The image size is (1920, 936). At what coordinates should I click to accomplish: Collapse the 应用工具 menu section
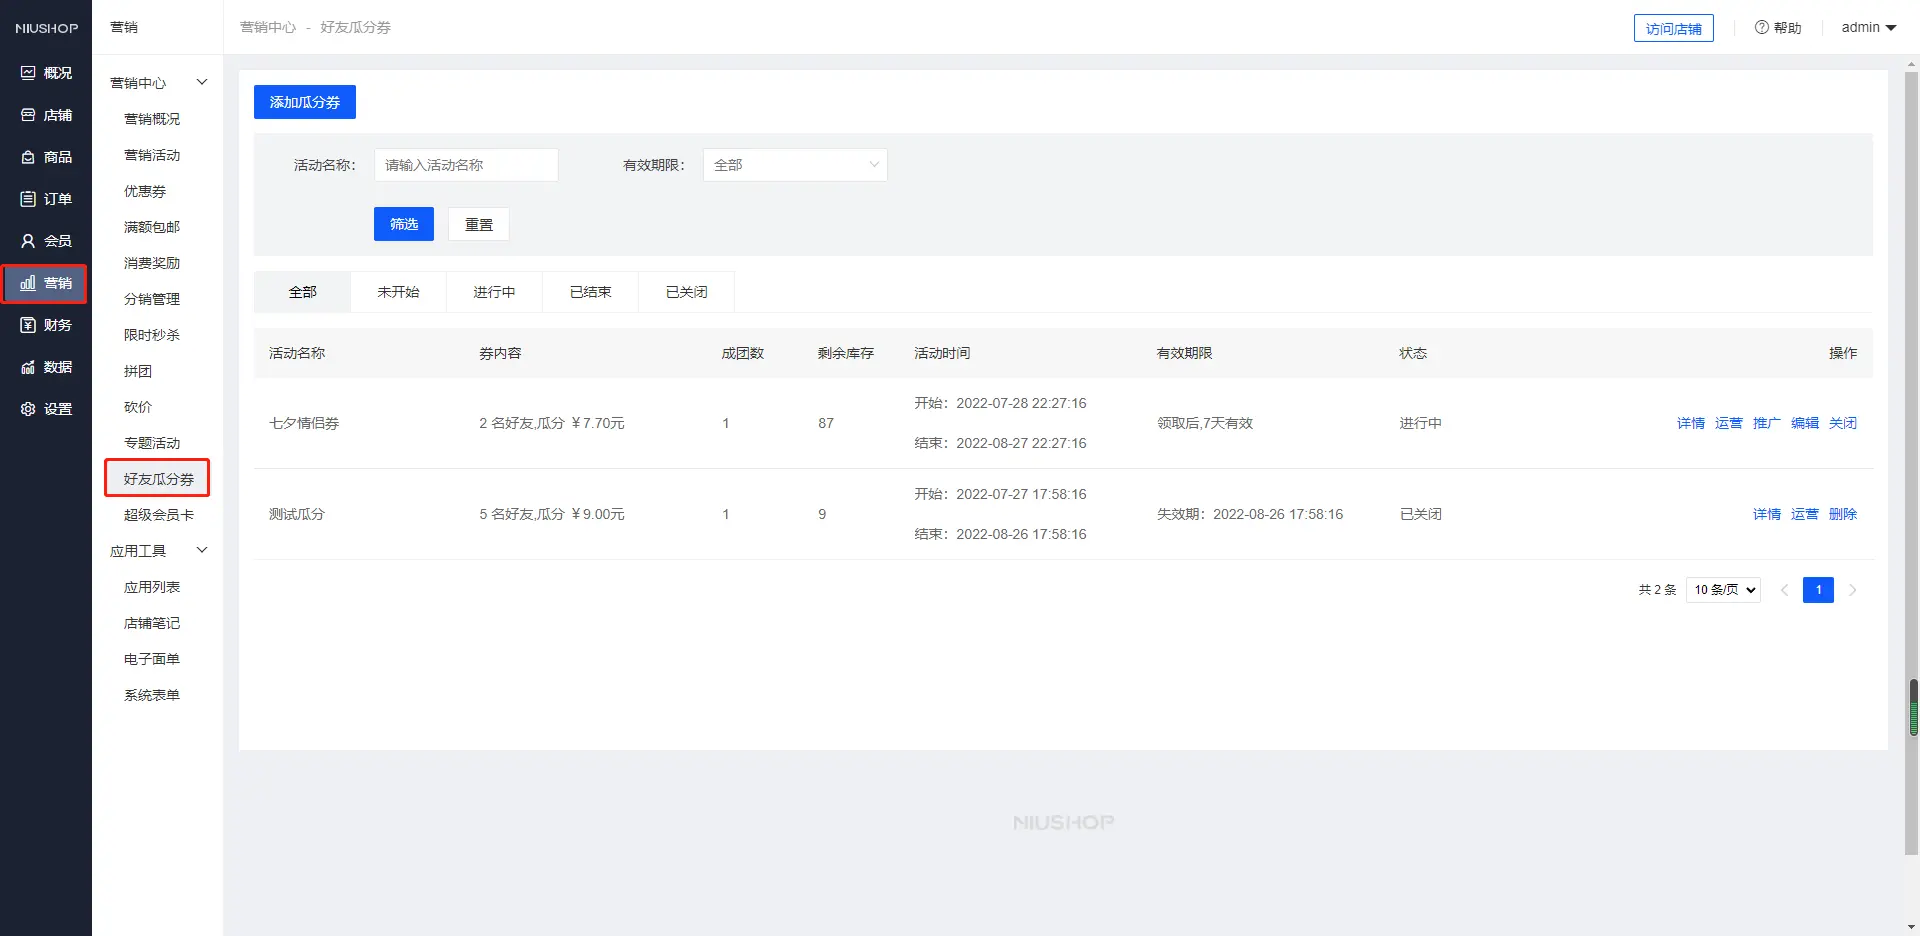coord(202,550)
